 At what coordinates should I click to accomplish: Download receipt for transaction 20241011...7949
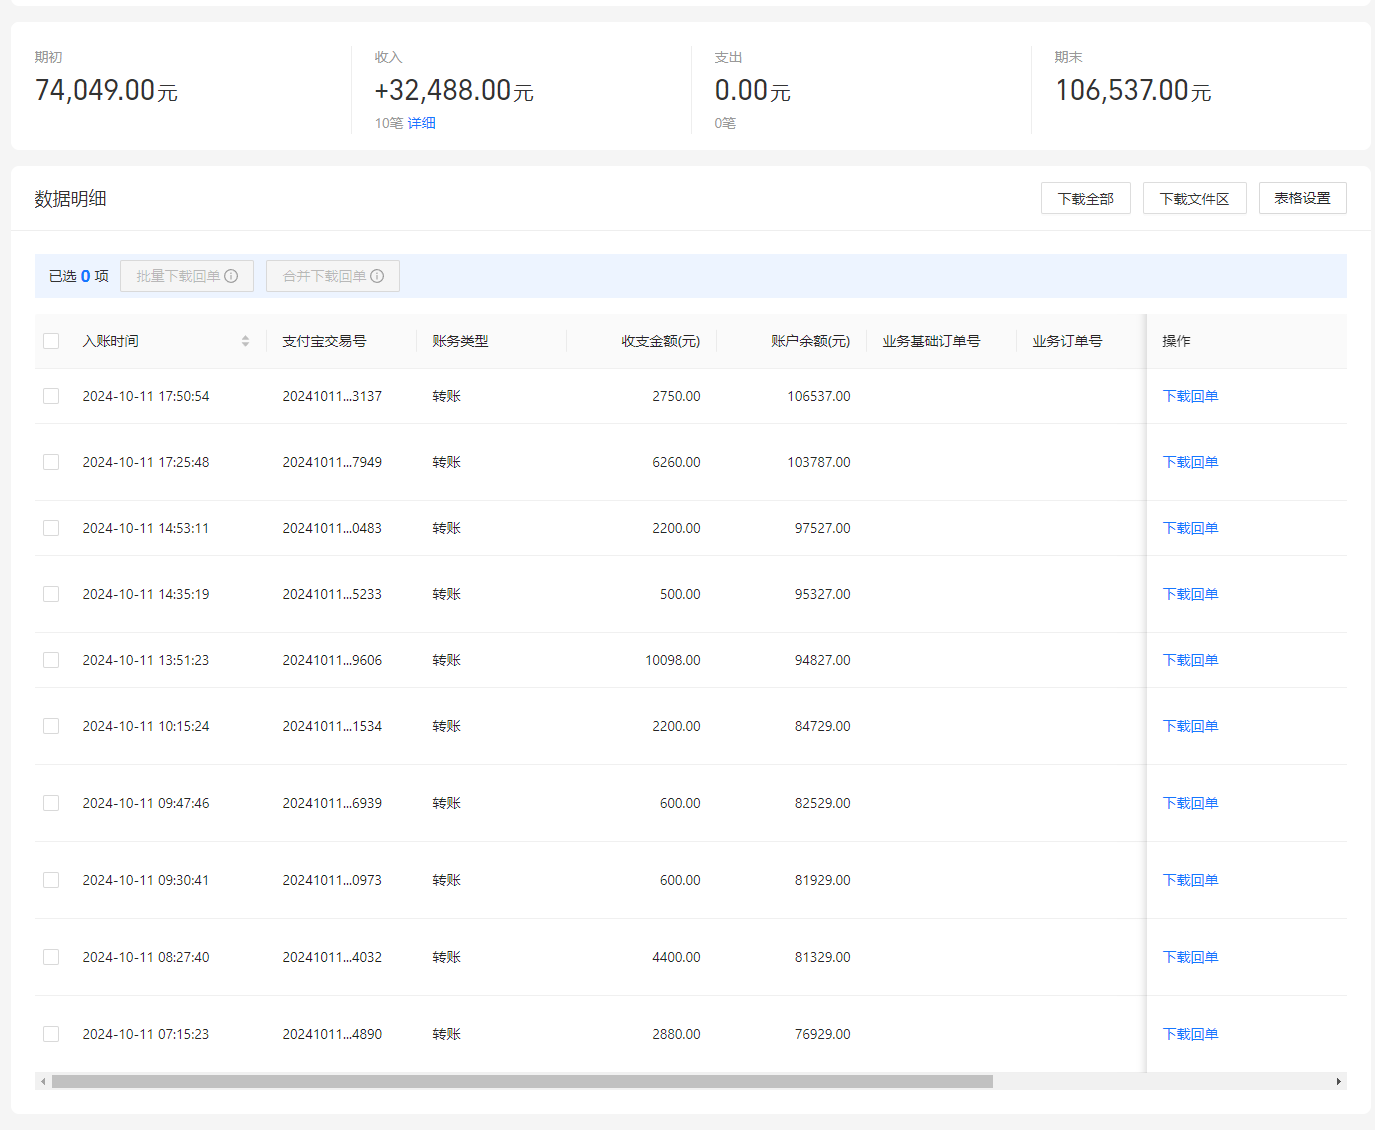click(1190, 462)
